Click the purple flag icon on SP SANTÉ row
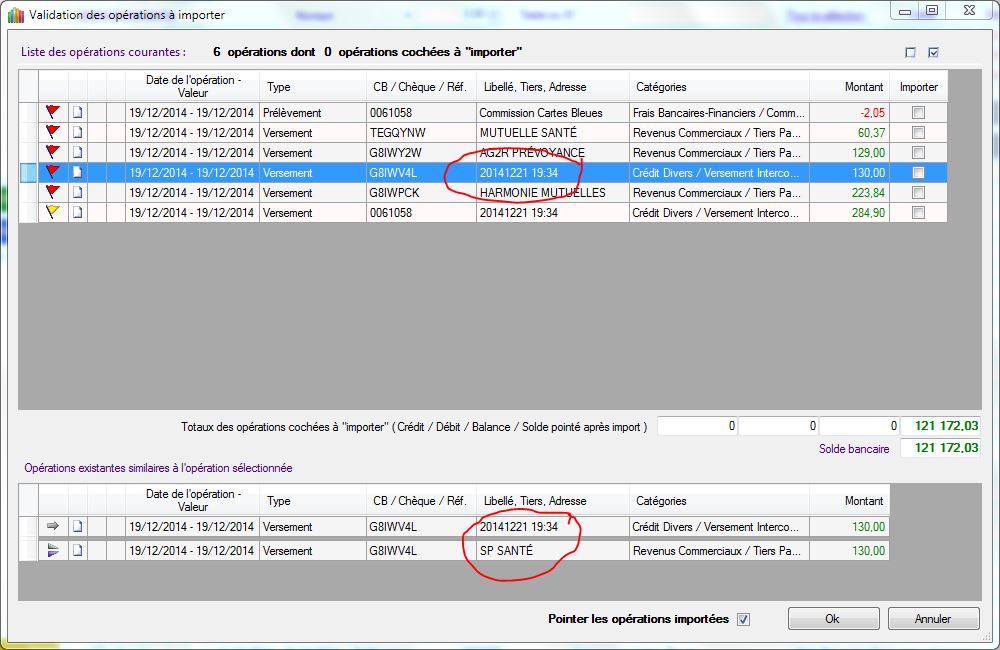1000x650 pixels. click(54, 551)
